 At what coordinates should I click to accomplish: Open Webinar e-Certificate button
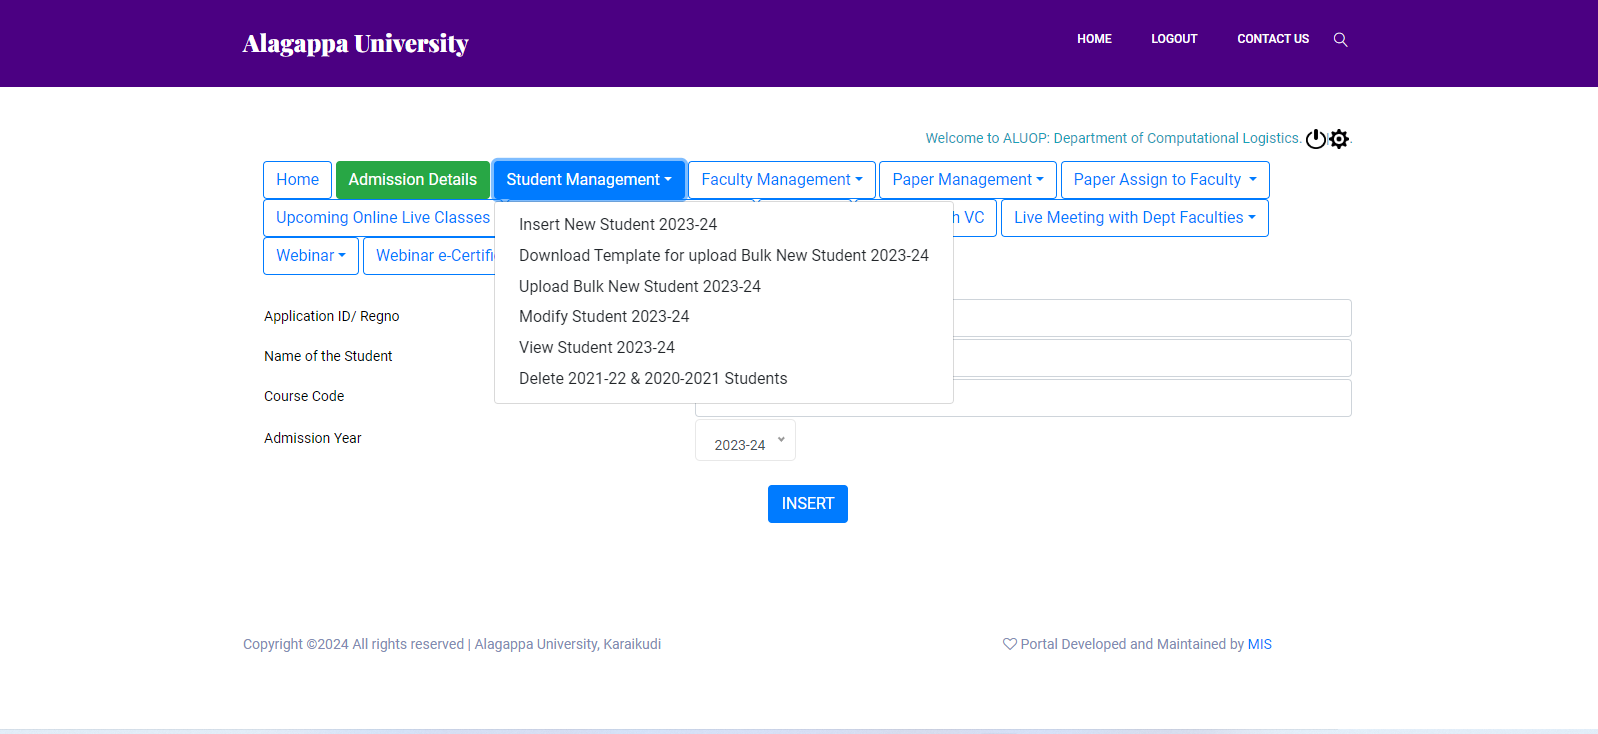429,256
